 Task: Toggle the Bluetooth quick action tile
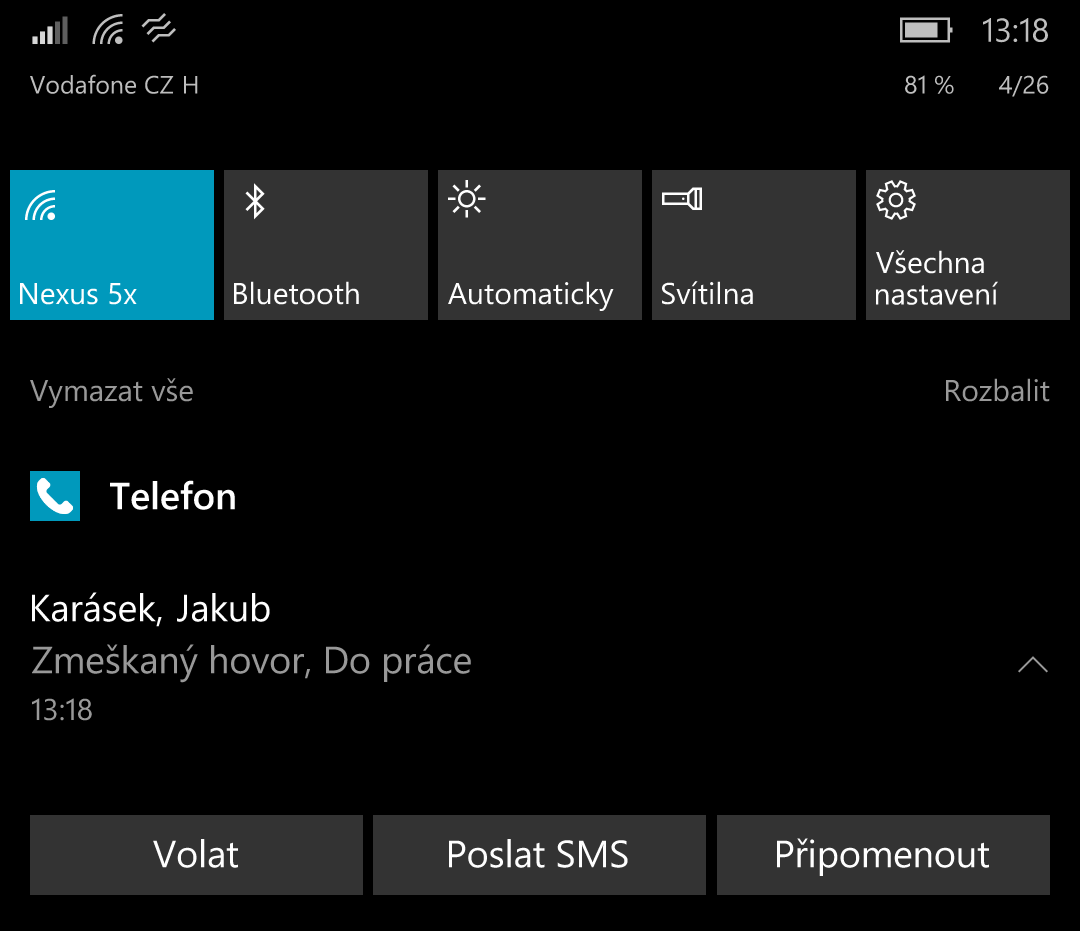pos(326,244)
